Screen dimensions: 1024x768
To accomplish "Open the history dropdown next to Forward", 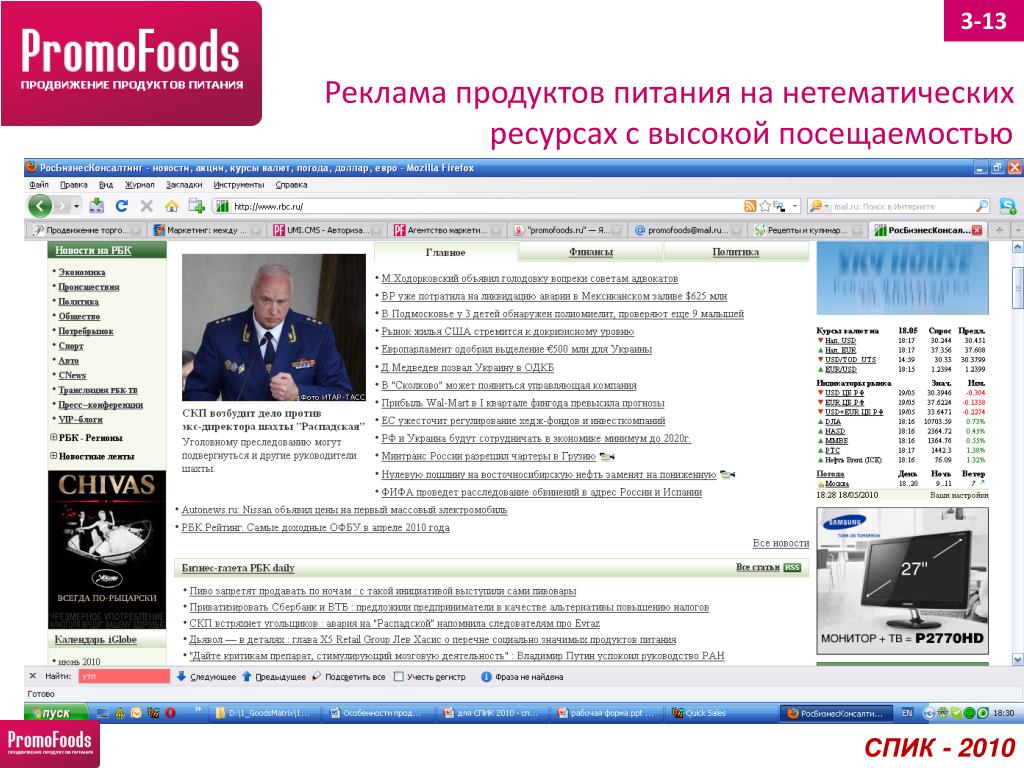I will pos(76,206).
